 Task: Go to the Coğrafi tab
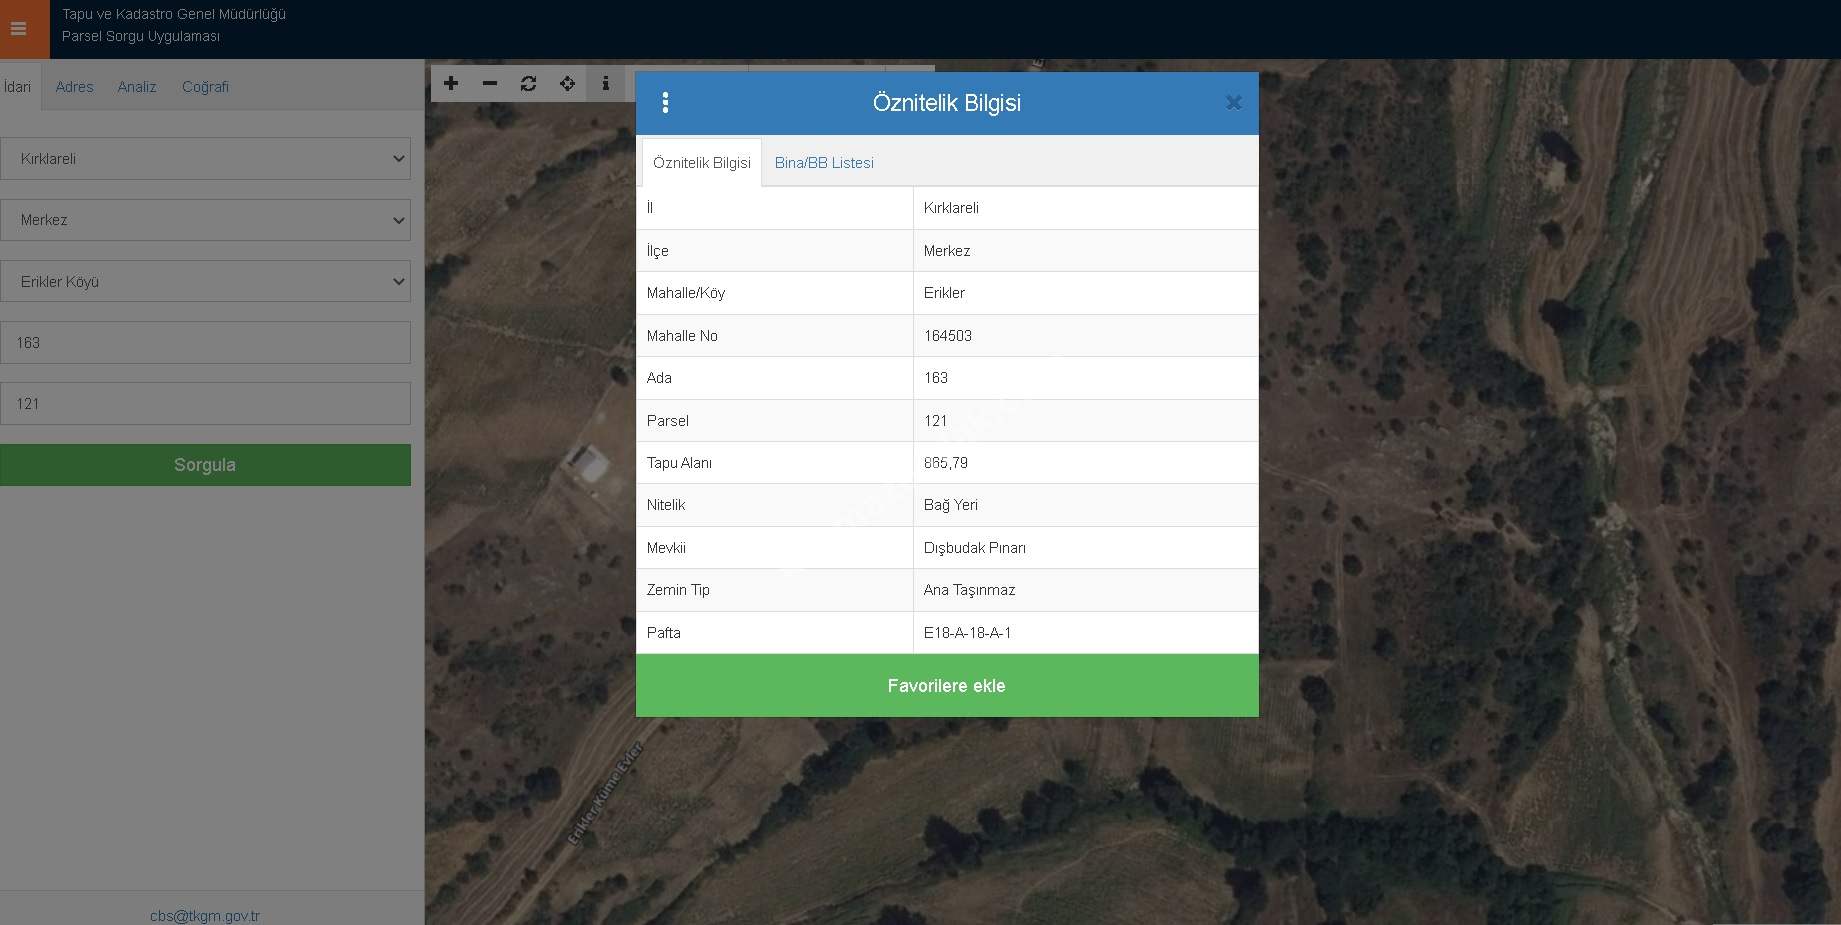pyautogui.click(x=205, y=87)
